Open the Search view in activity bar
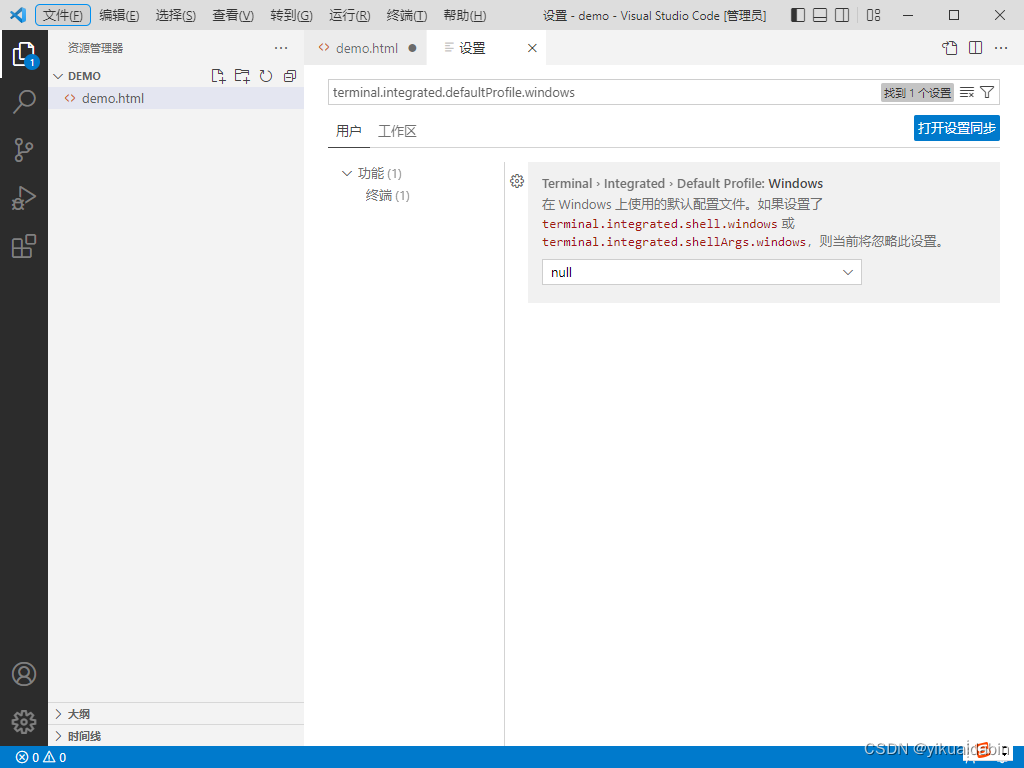The width and height of the screenshot is (1024, 768). click(x=24, y=102)
